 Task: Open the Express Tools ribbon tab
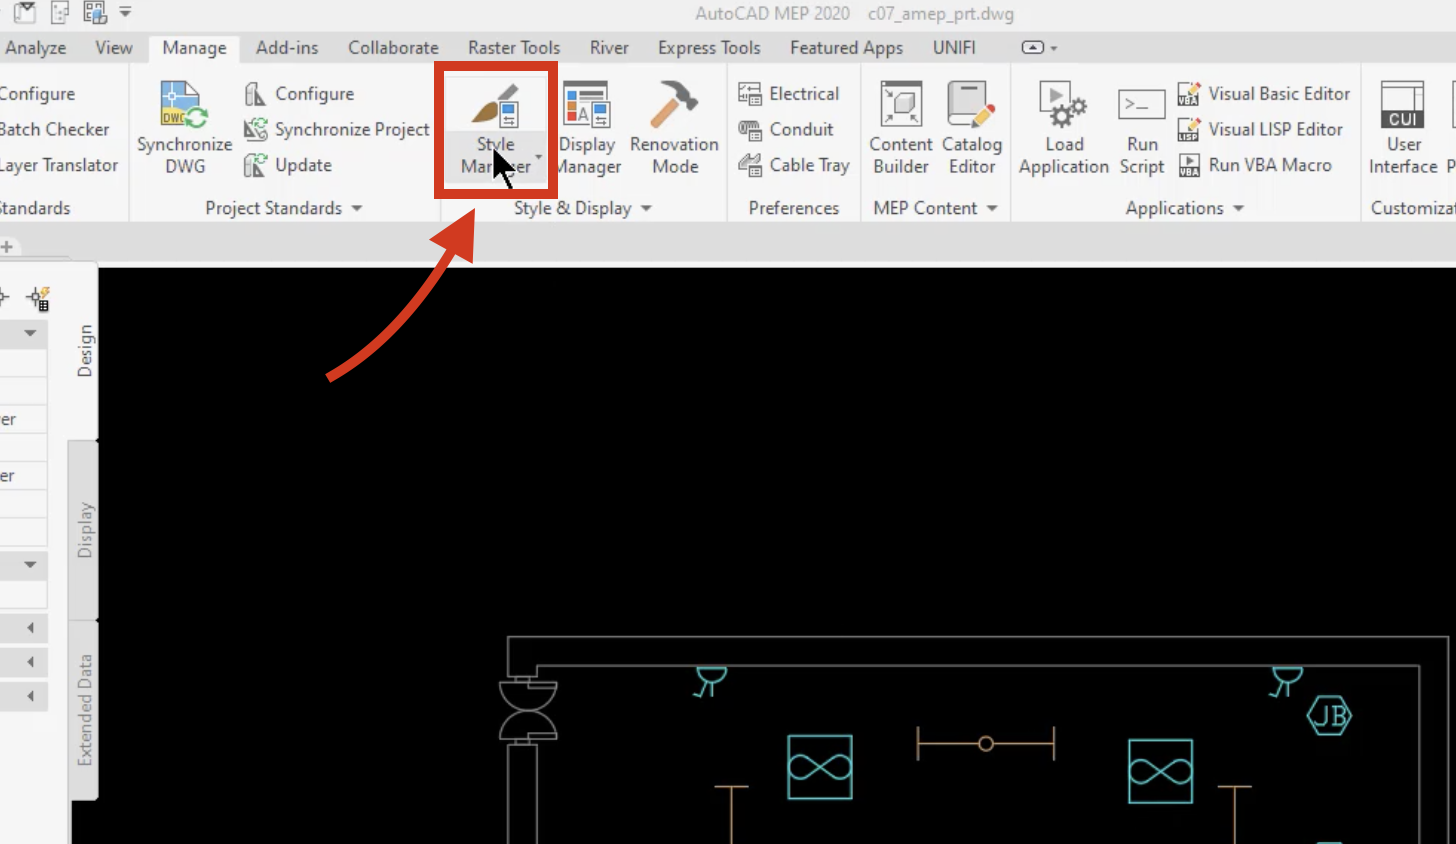709,47
